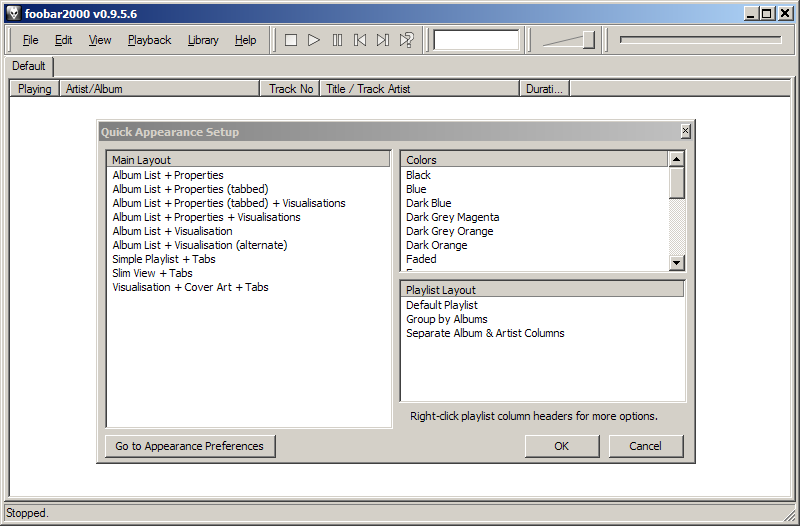Choose the Dark Grey Orange color scheme
The image size is (800, 526).
click(x=450, y=231)
